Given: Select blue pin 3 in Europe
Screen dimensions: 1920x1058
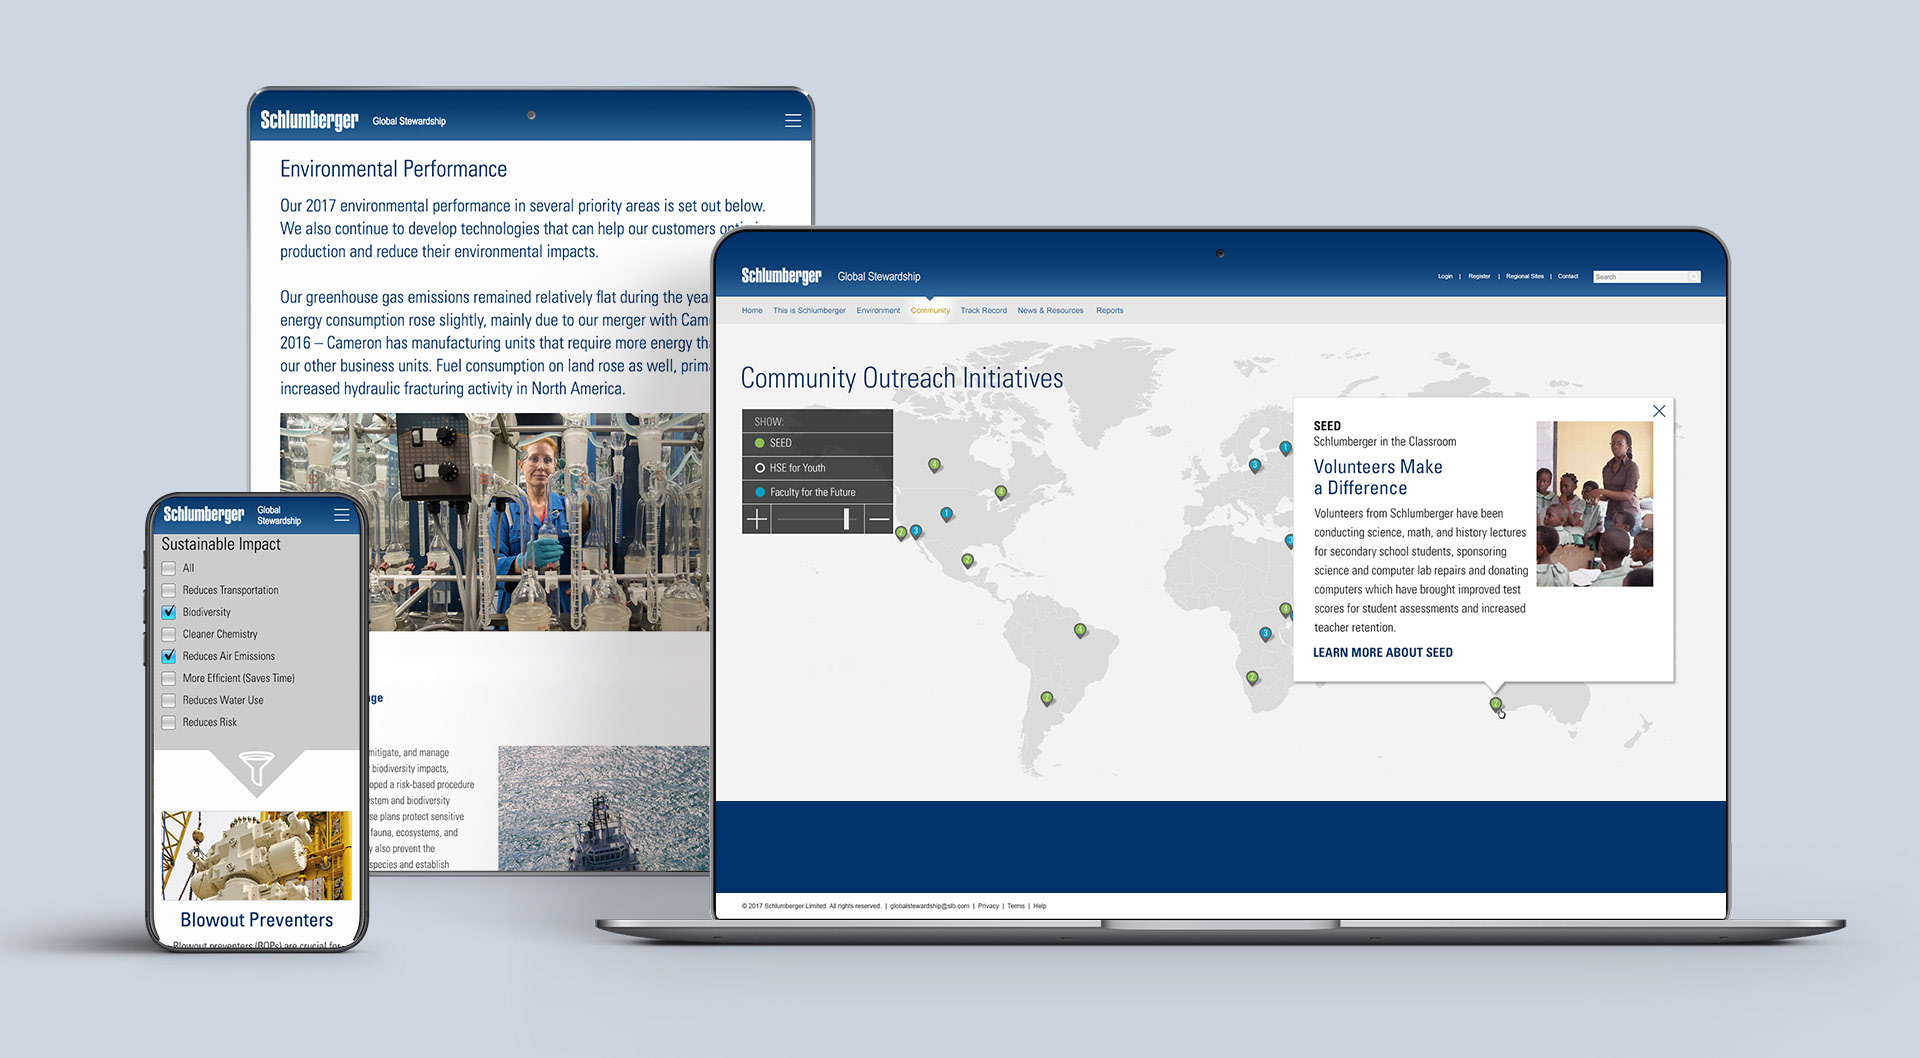Looking at the screenshot, I should (1254, 465).
